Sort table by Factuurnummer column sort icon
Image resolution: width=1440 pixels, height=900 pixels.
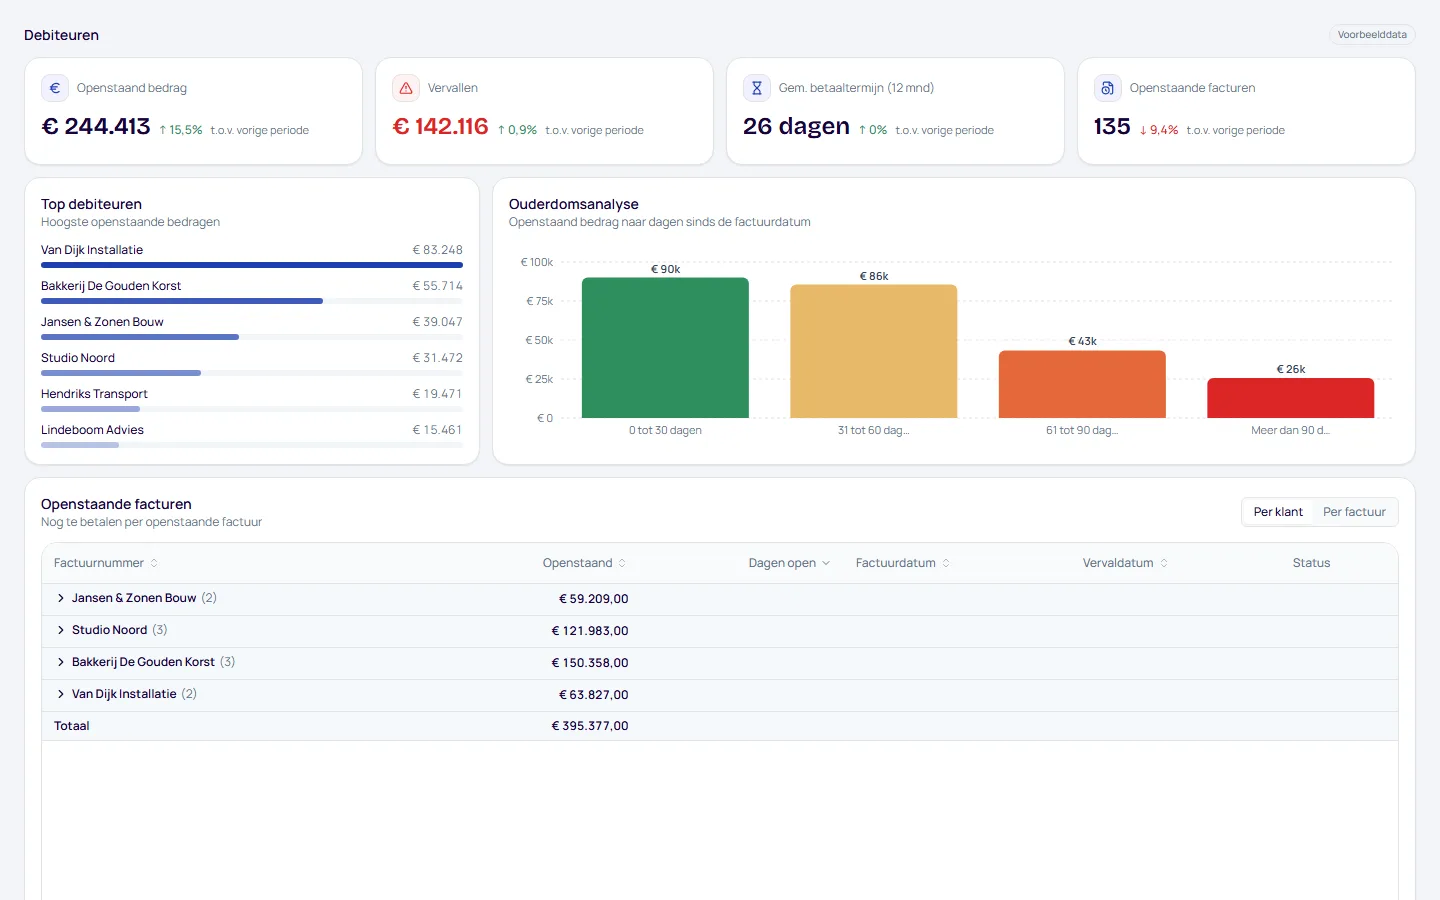click(154, 563)
